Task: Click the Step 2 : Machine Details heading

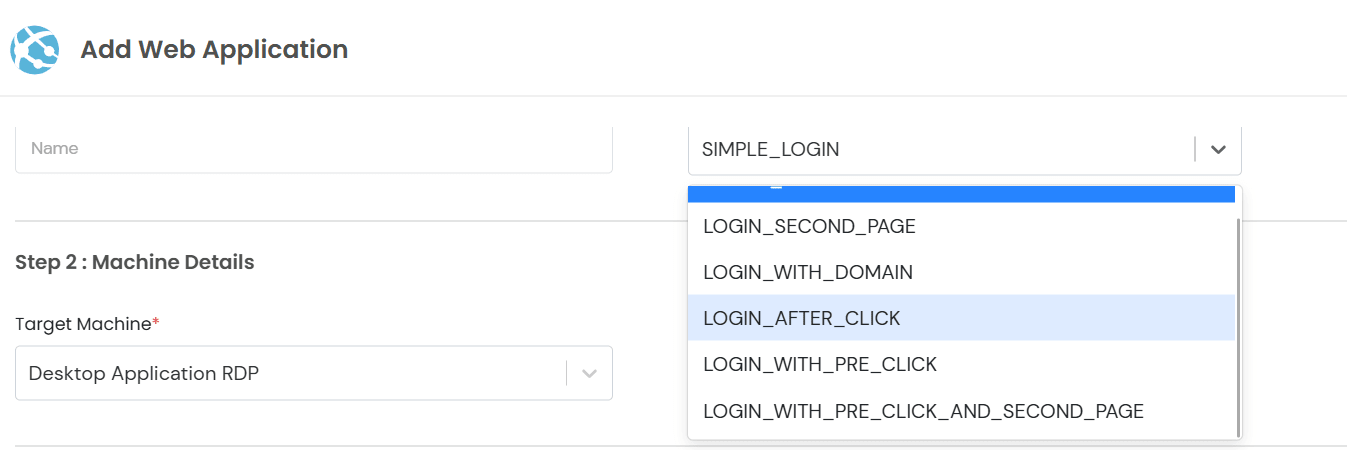Action: (x=135, y=262)
